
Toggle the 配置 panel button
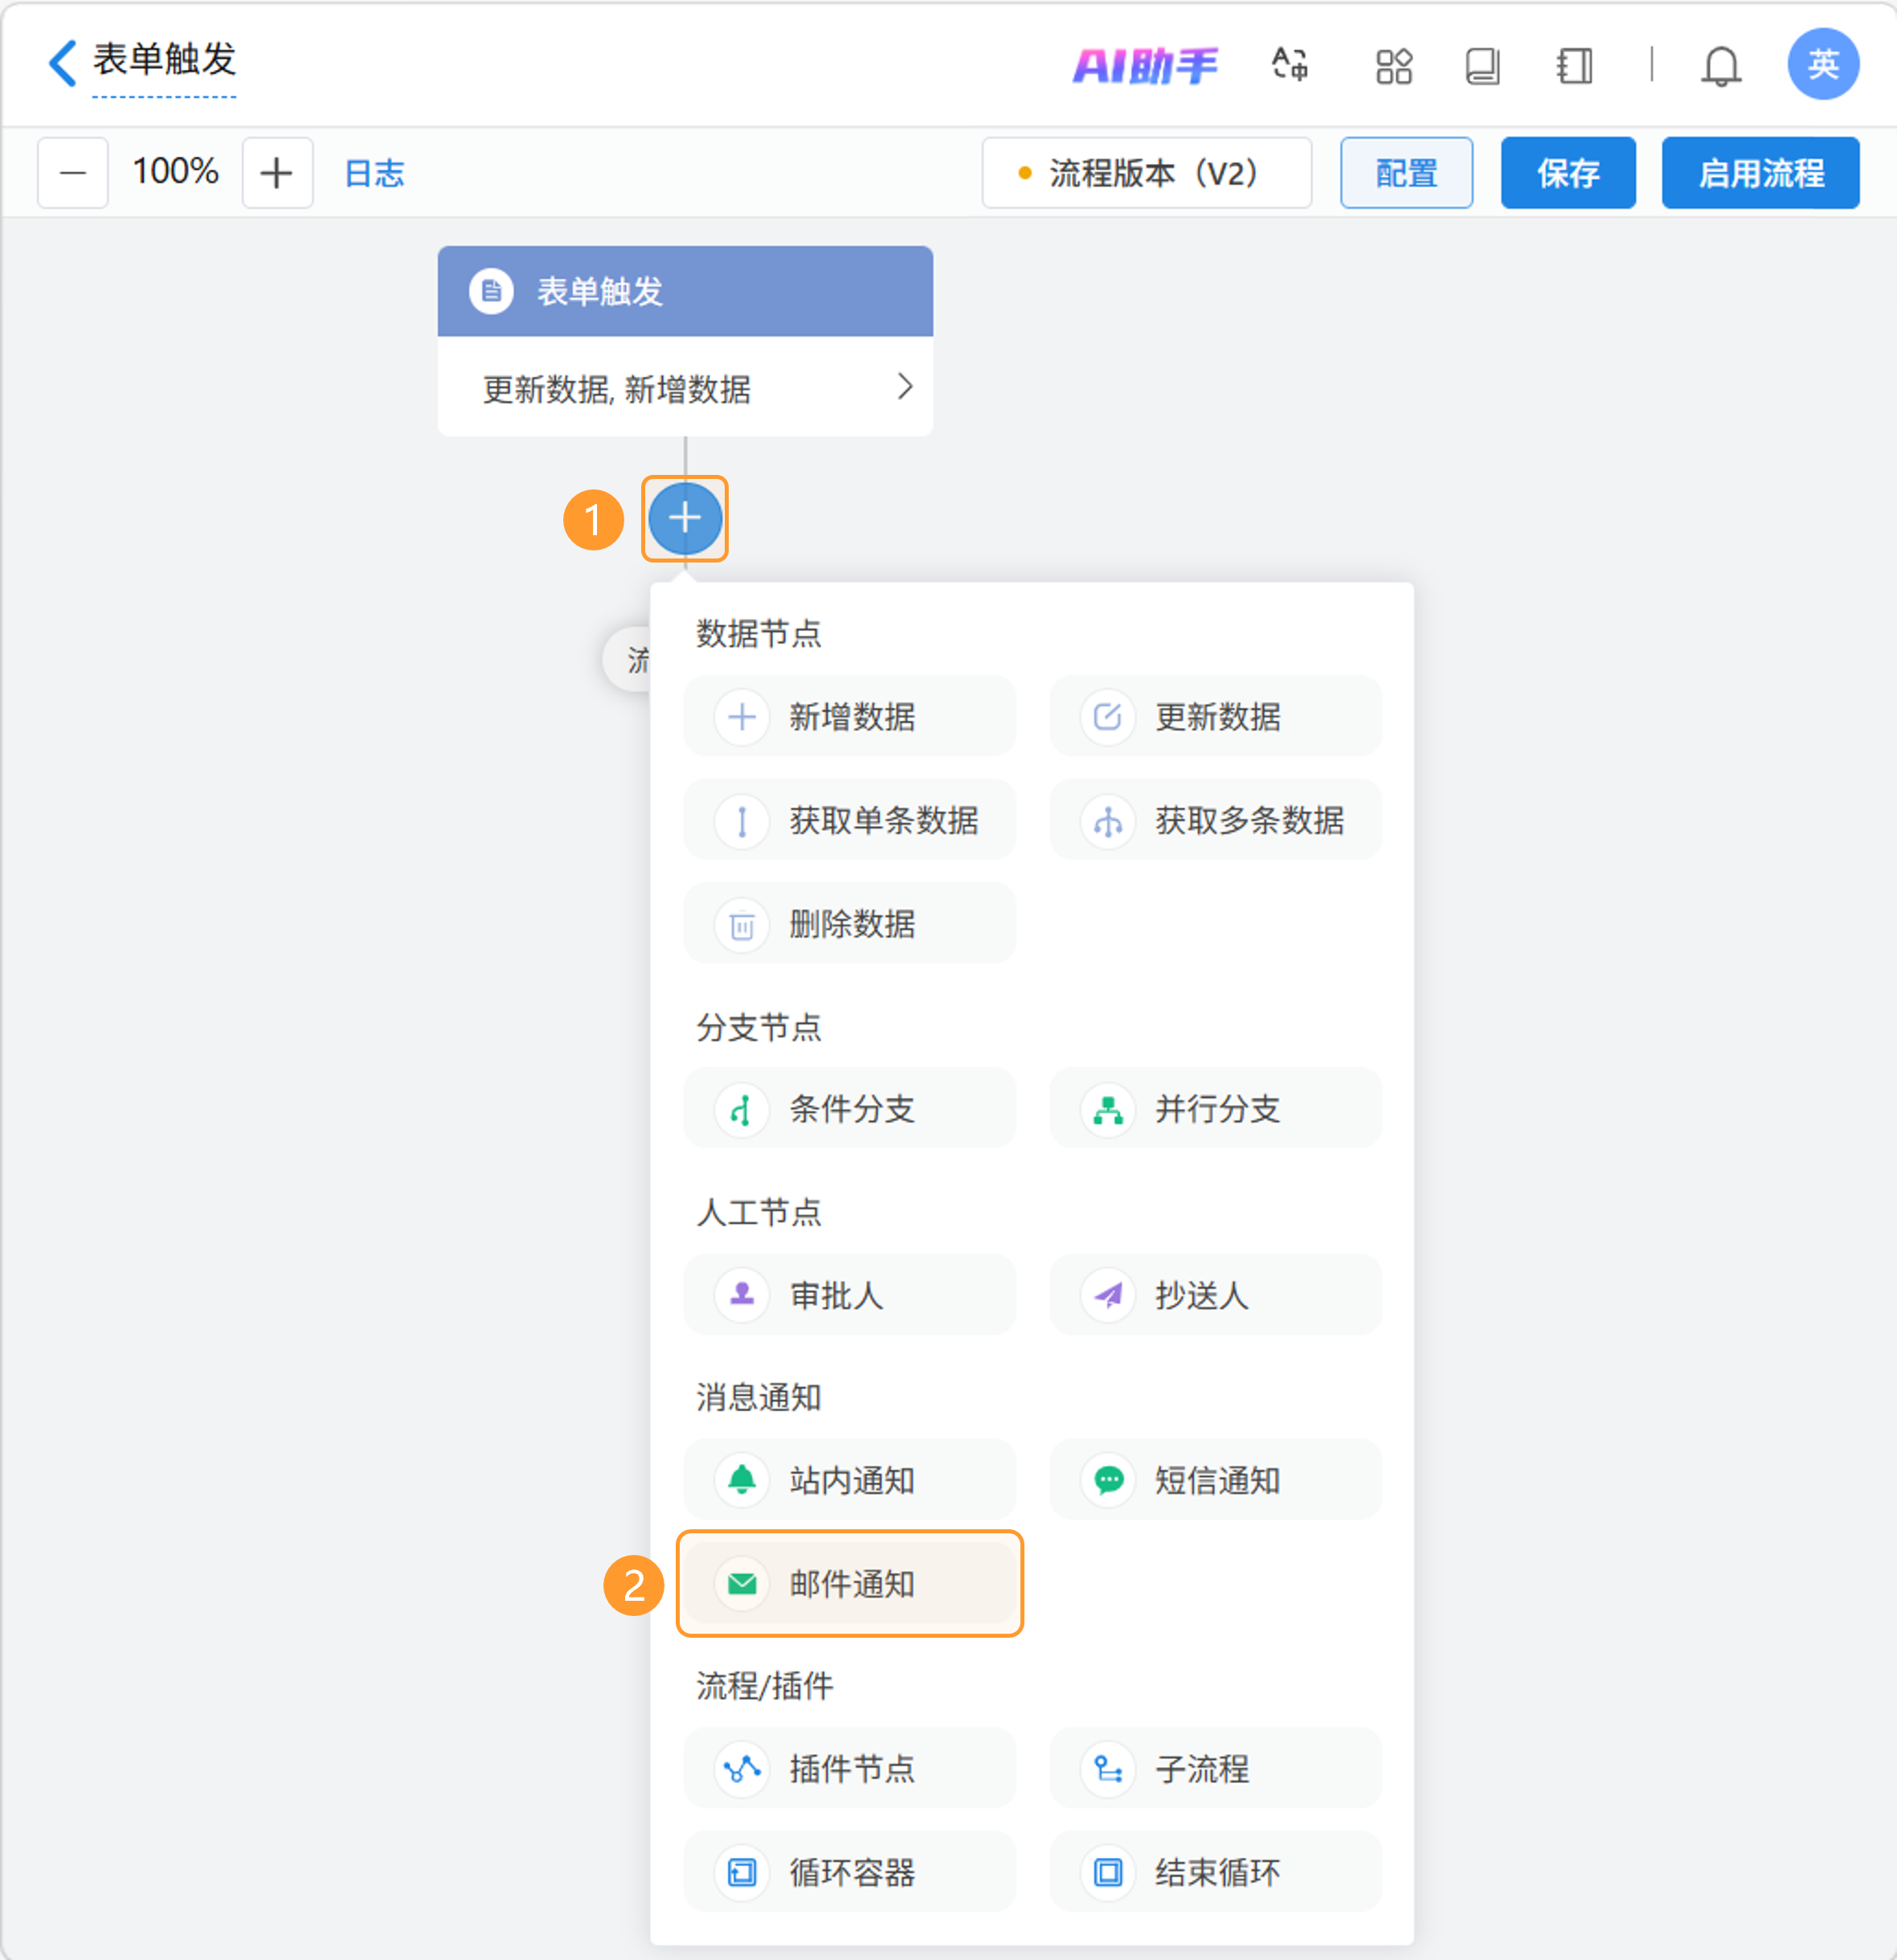(1405, 173)
